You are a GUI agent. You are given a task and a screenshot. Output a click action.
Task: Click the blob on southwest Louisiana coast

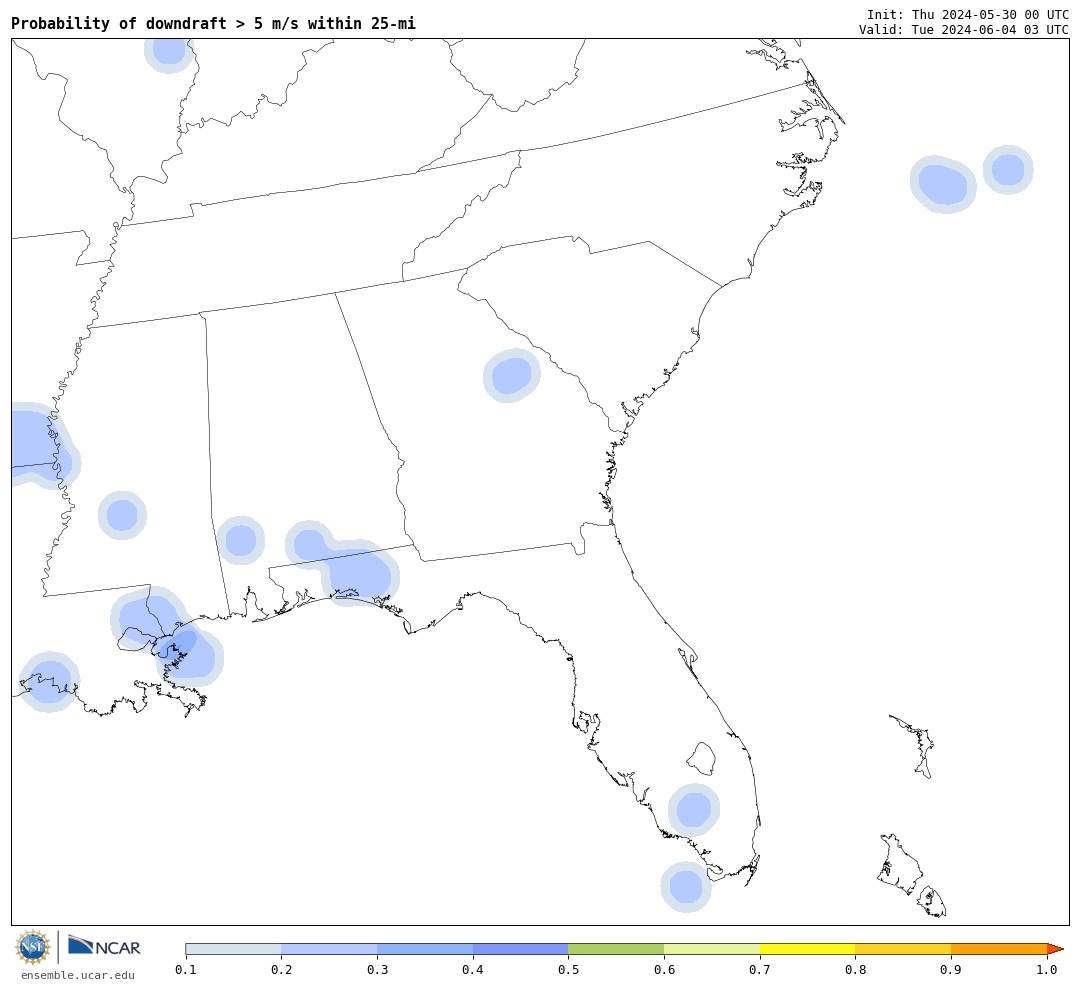click(49, 681)
